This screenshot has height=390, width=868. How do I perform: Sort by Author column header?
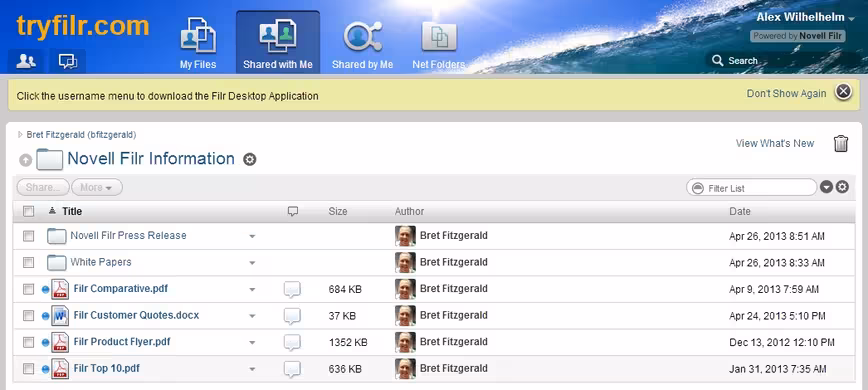pos(409,211)
